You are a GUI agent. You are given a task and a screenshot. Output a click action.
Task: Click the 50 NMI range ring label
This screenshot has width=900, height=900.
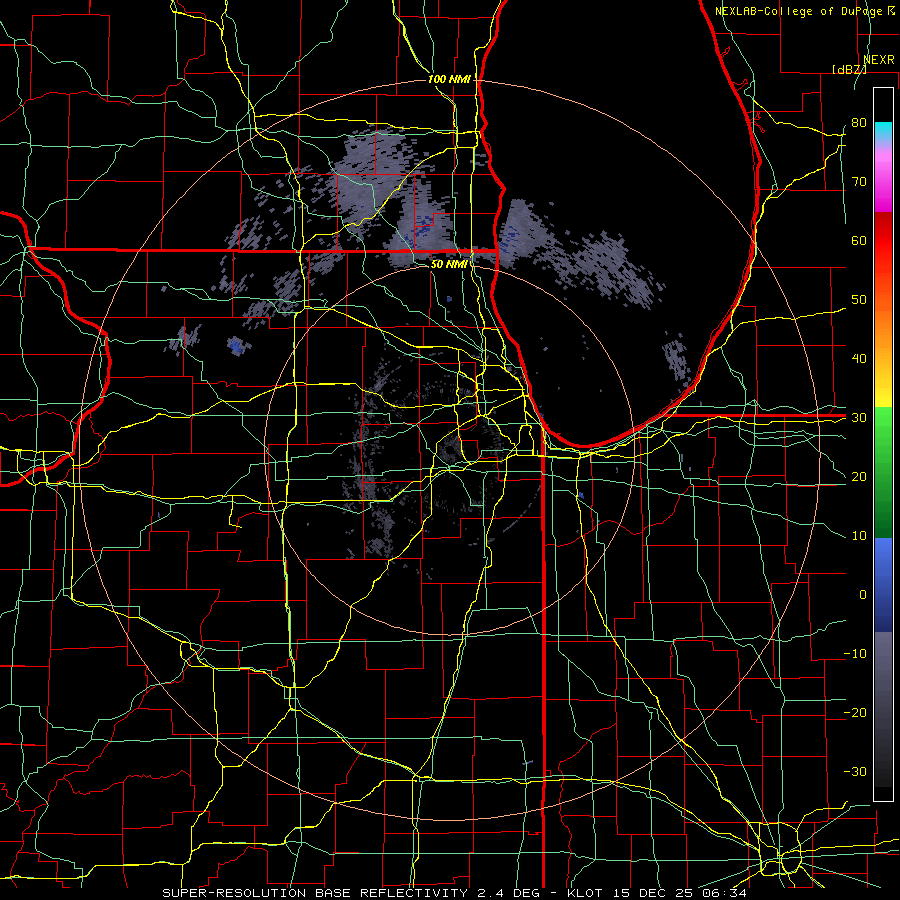point(449,264)
